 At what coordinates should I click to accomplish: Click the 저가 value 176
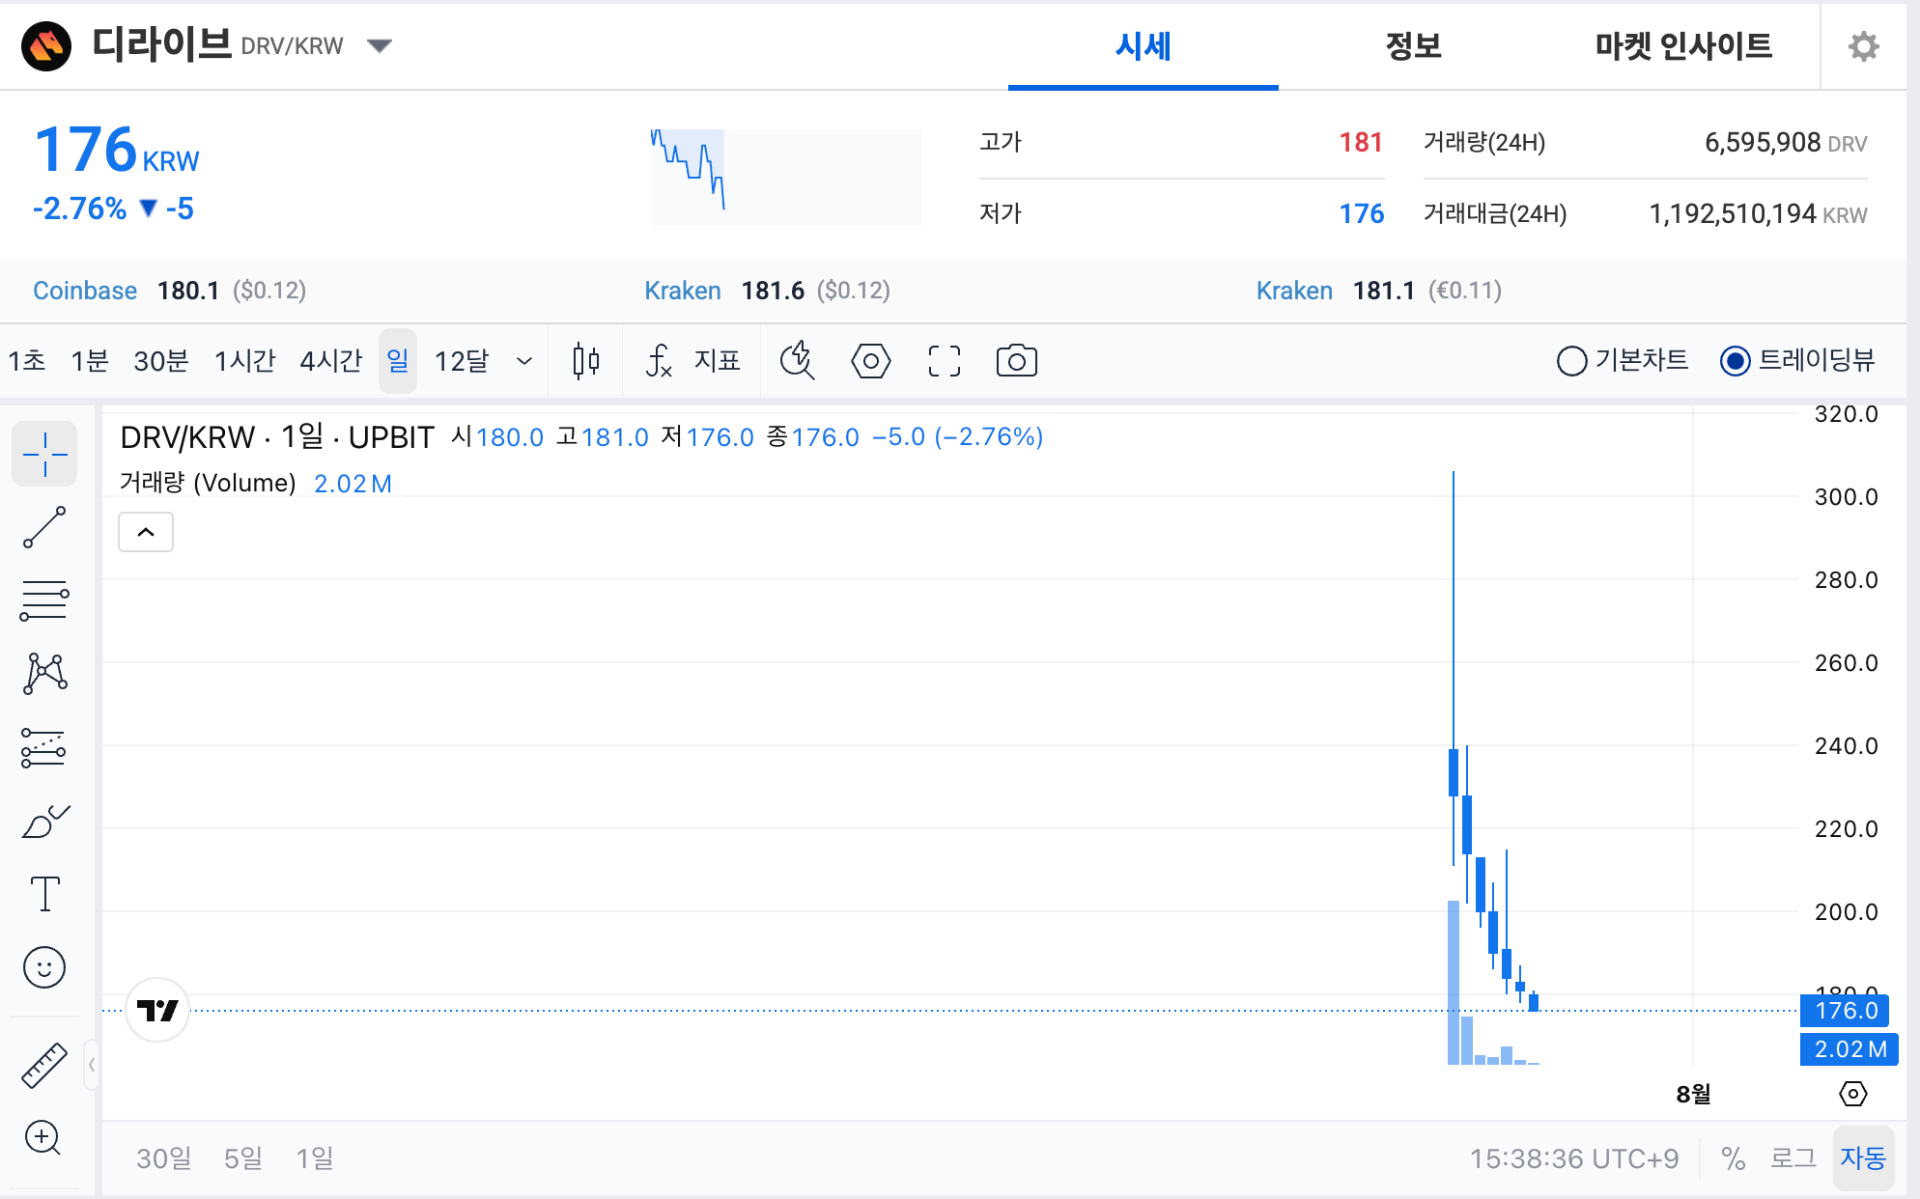click(x=1361, y=213)
